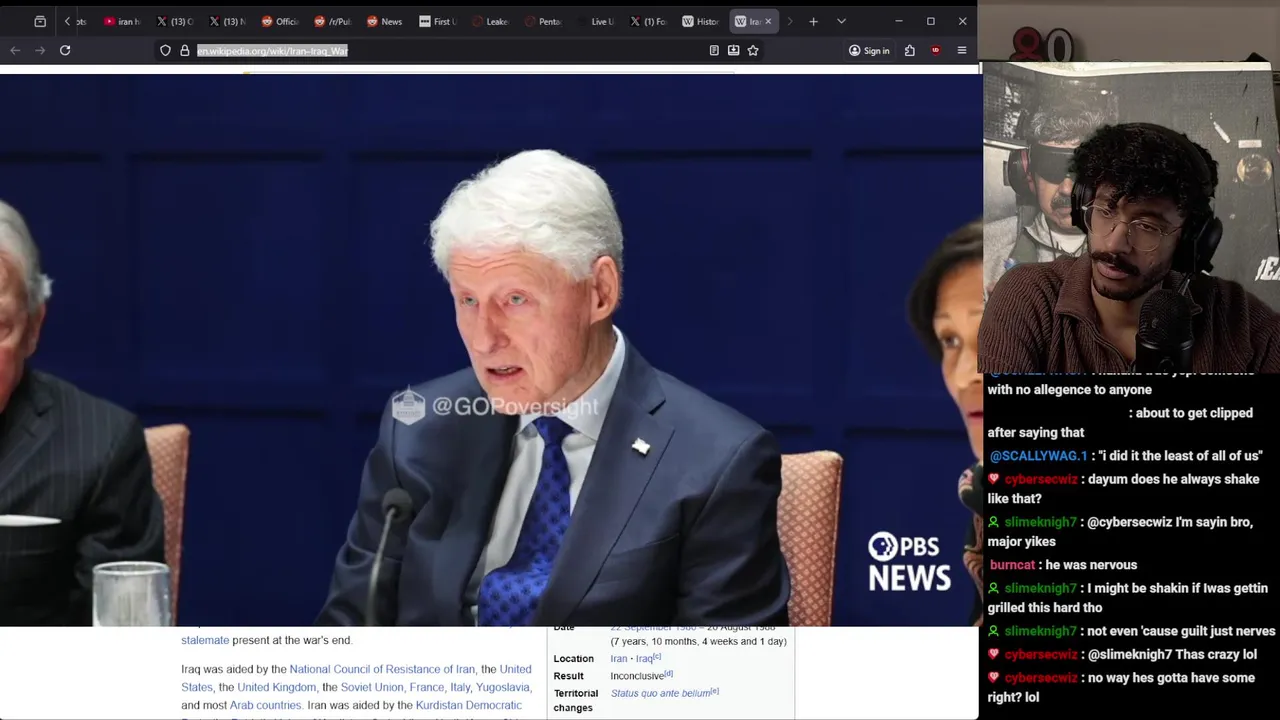Click the tracking protection shield icon
This screenshot has width=1280, height=720.
coord(165,50)
